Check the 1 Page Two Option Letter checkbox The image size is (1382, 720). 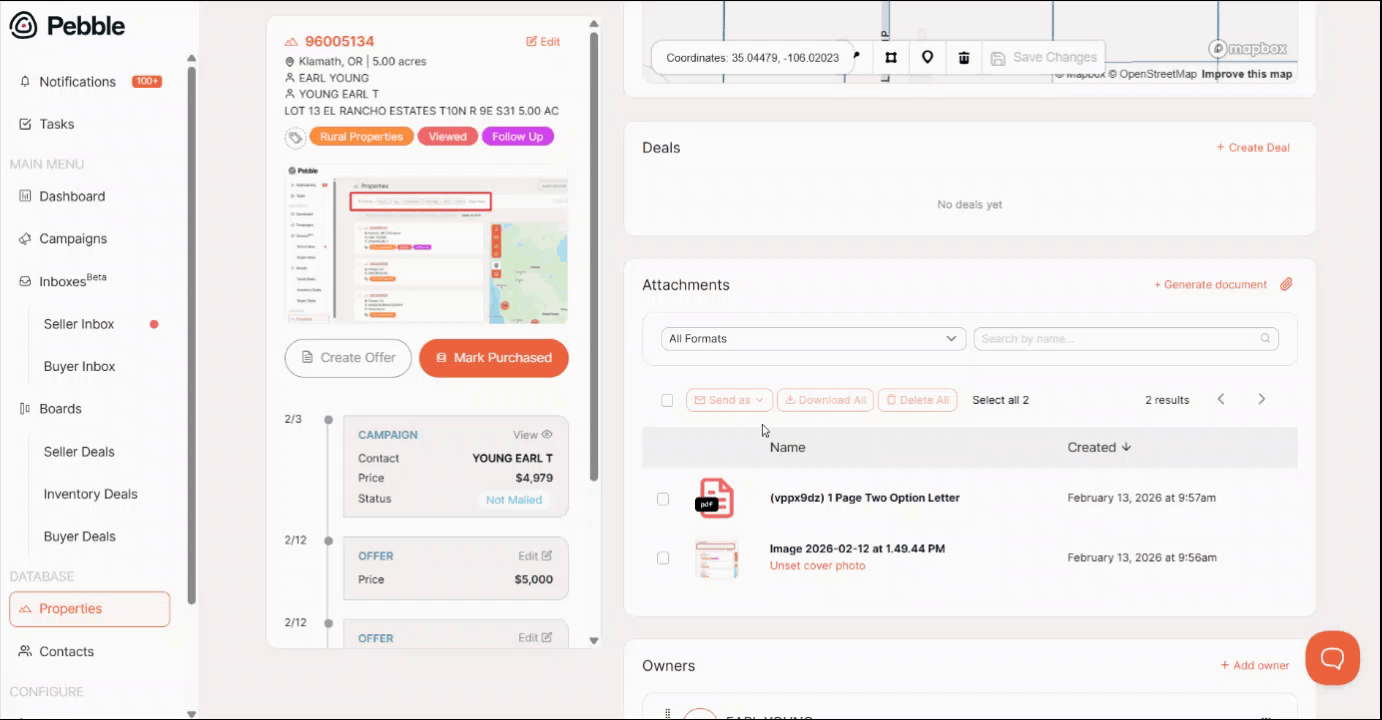tap(663, 498)
